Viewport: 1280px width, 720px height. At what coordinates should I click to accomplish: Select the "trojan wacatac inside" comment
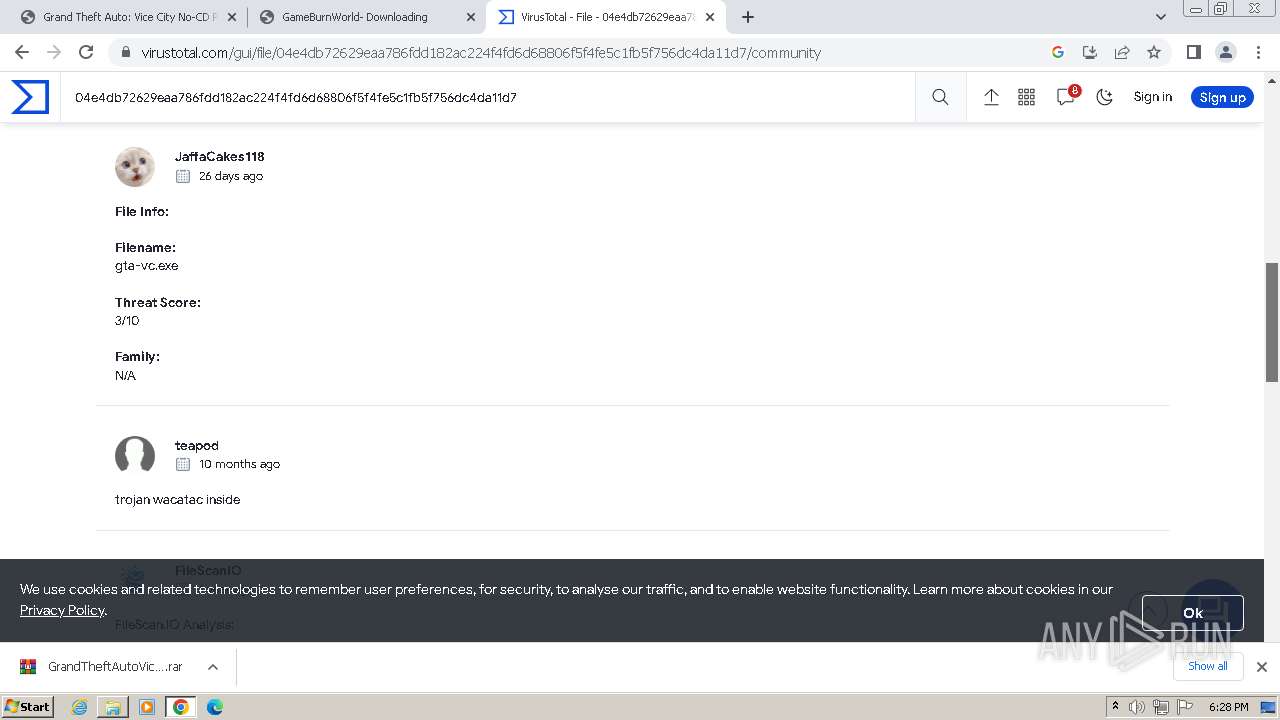(178, 499)
